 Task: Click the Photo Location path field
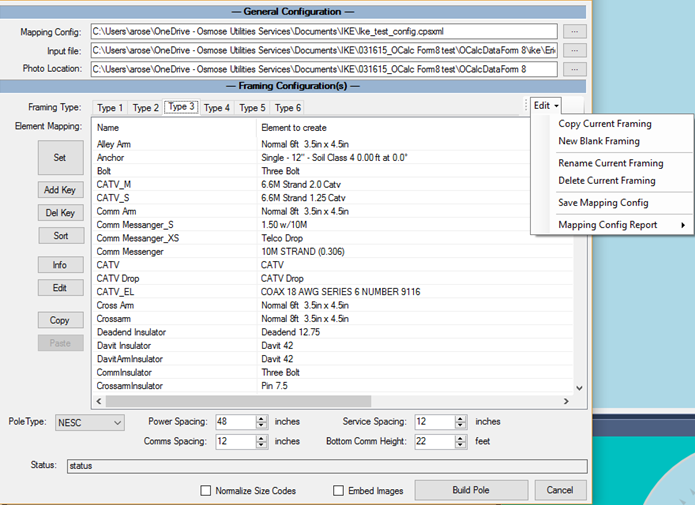(324, 69)
